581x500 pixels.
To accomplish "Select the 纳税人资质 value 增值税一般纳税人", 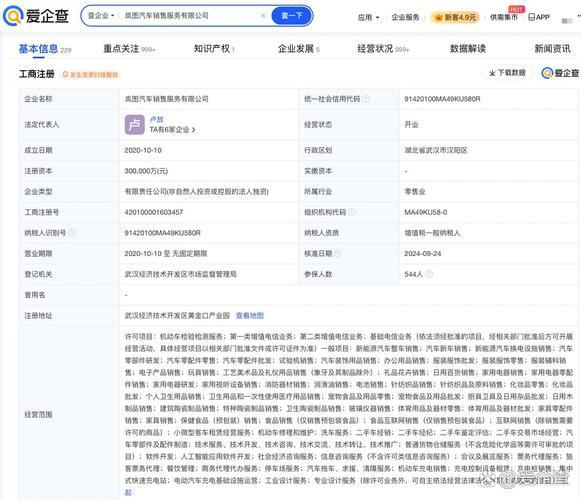I will [432, 233].
